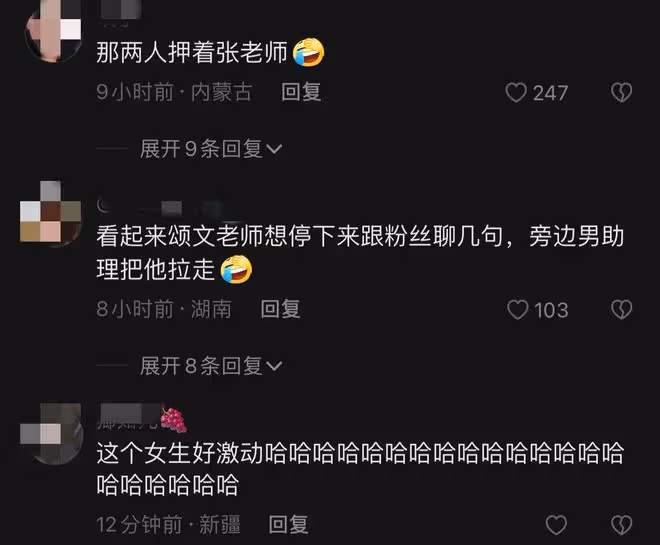Tap the laughing emoji after 张老师
The height and width of the screenshot is (545, 660).
coord(309,52)
